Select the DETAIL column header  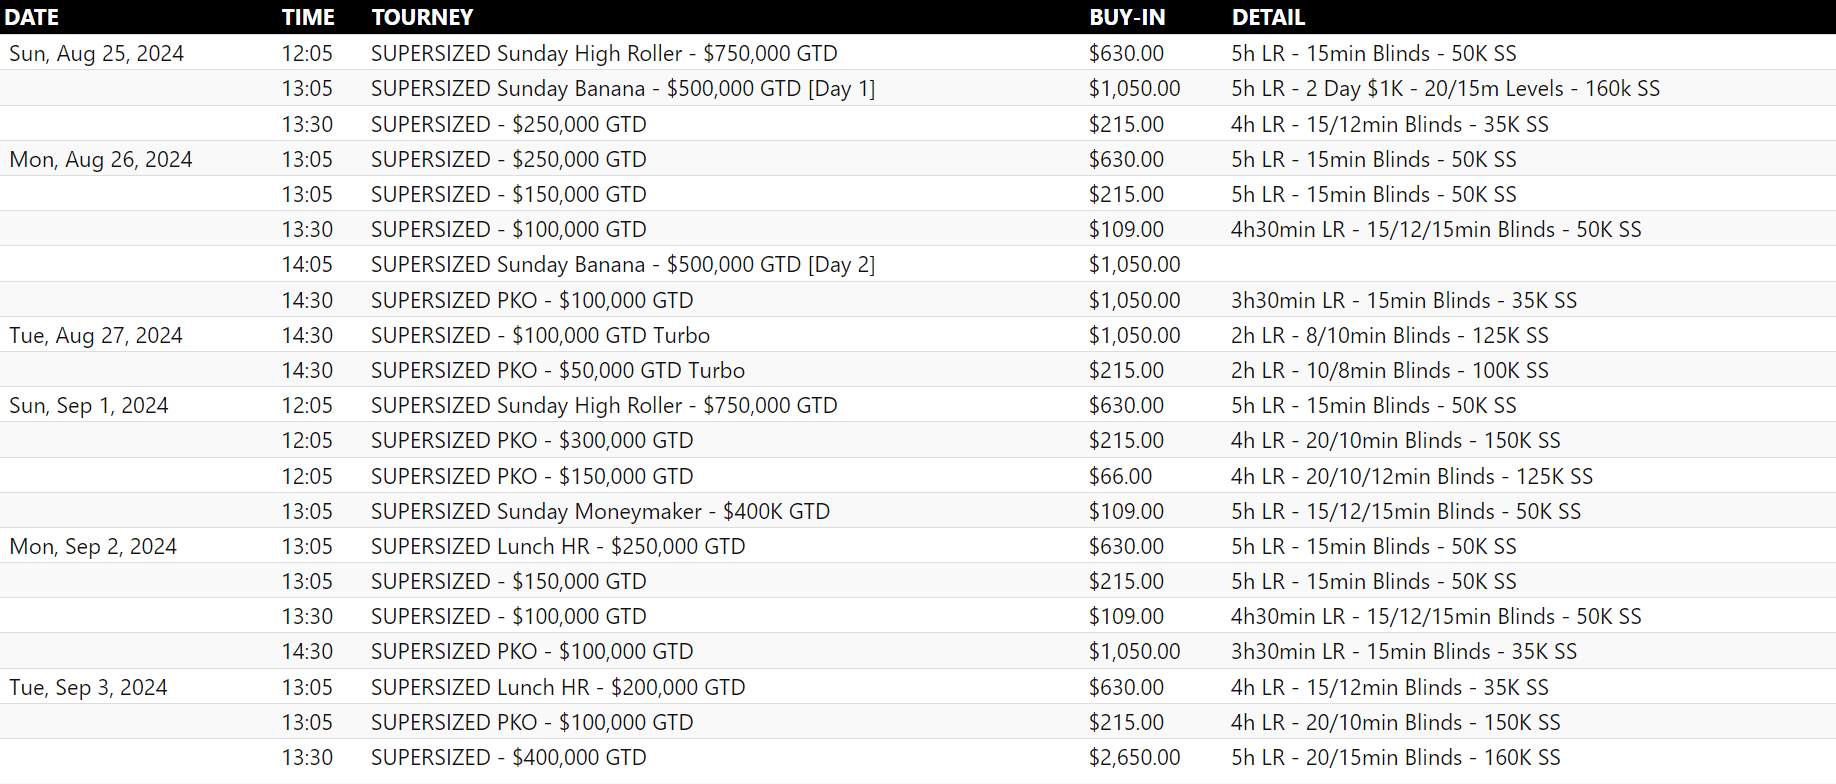click(1268, 17)
